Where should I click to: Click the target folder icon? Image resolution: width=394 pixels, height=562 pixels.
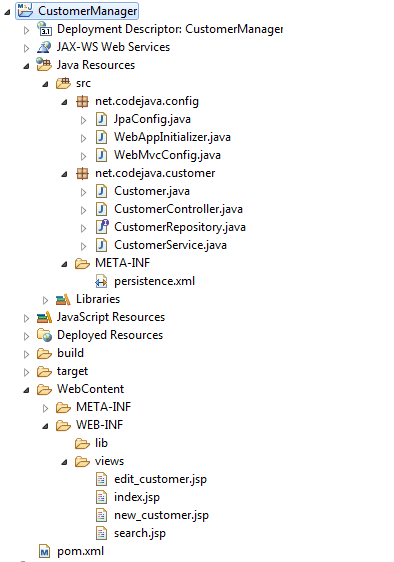point(44,372)
